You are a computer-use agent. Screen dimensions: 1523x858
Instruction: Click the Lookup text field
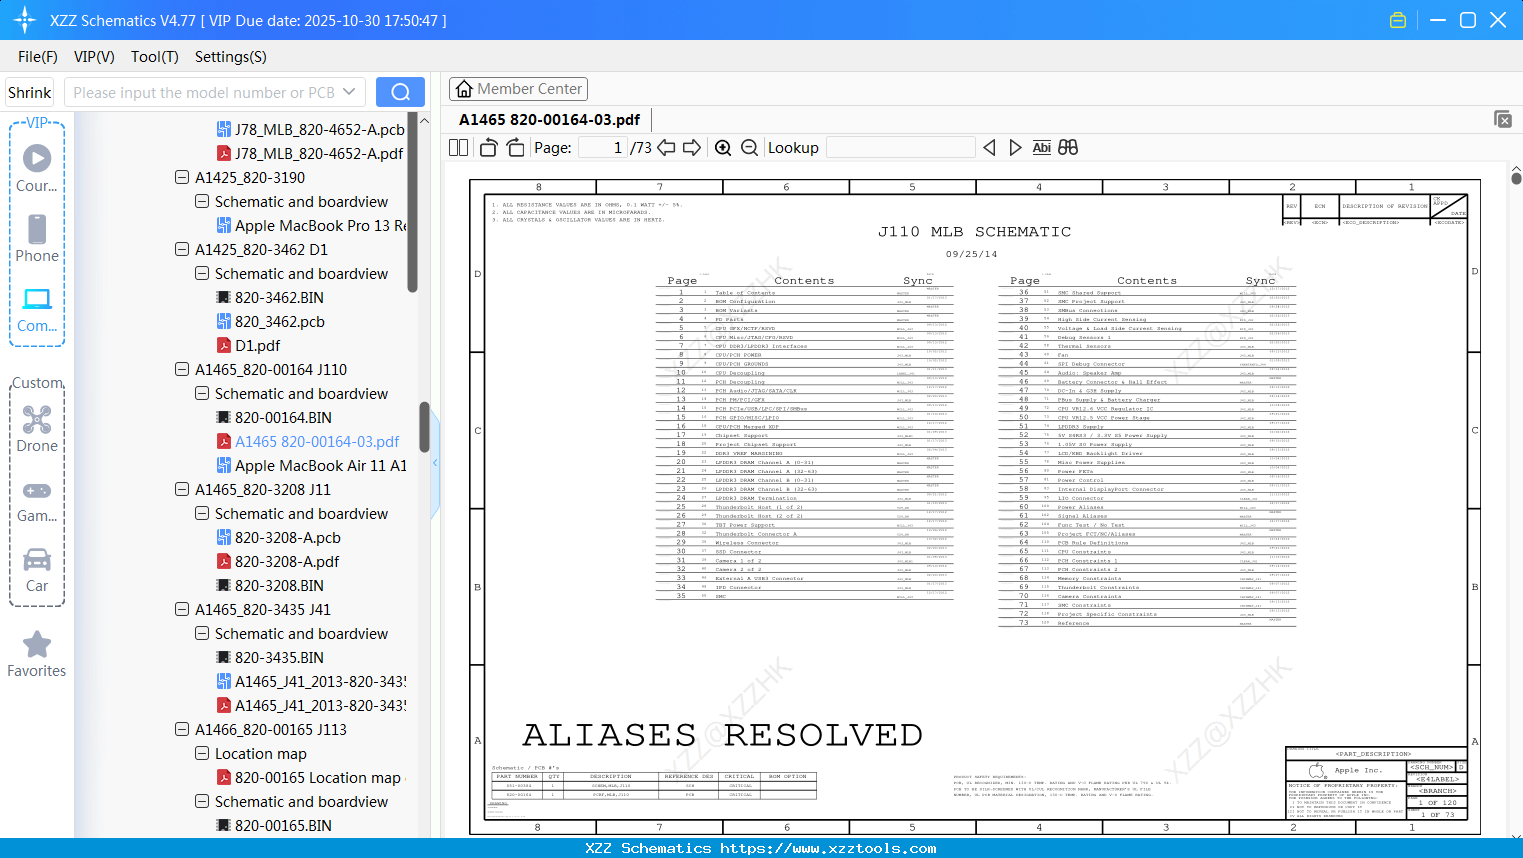click(x=901, y=148)
